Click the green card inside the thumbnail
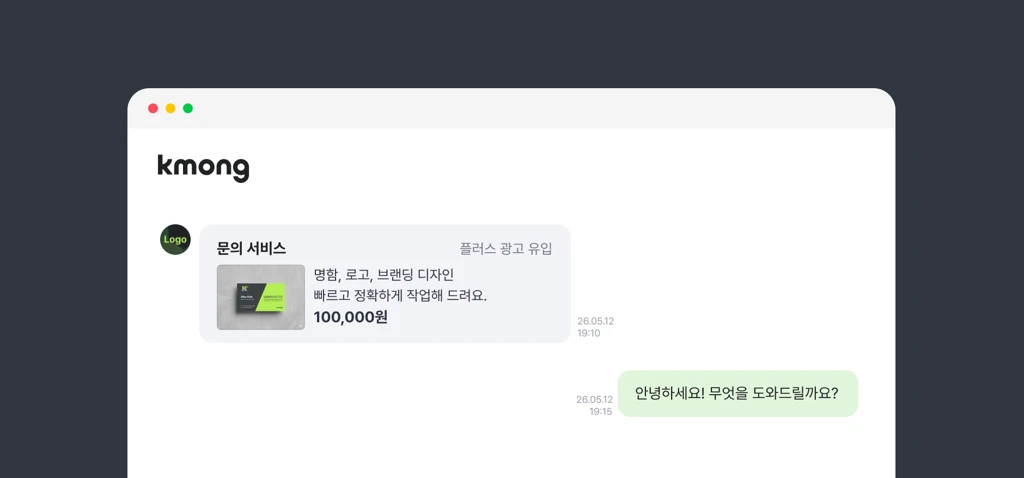Viewport: 1024px width, 478px height. point(274,300)
